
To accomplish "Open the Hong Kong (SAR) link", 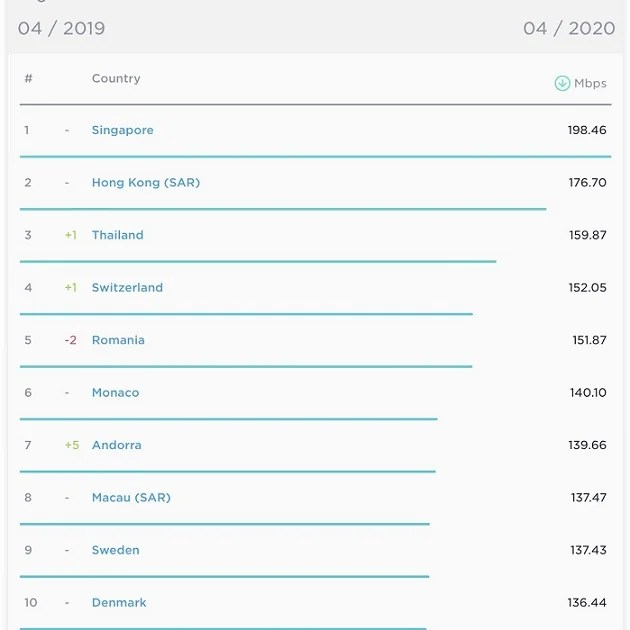I will click(145, 183).
